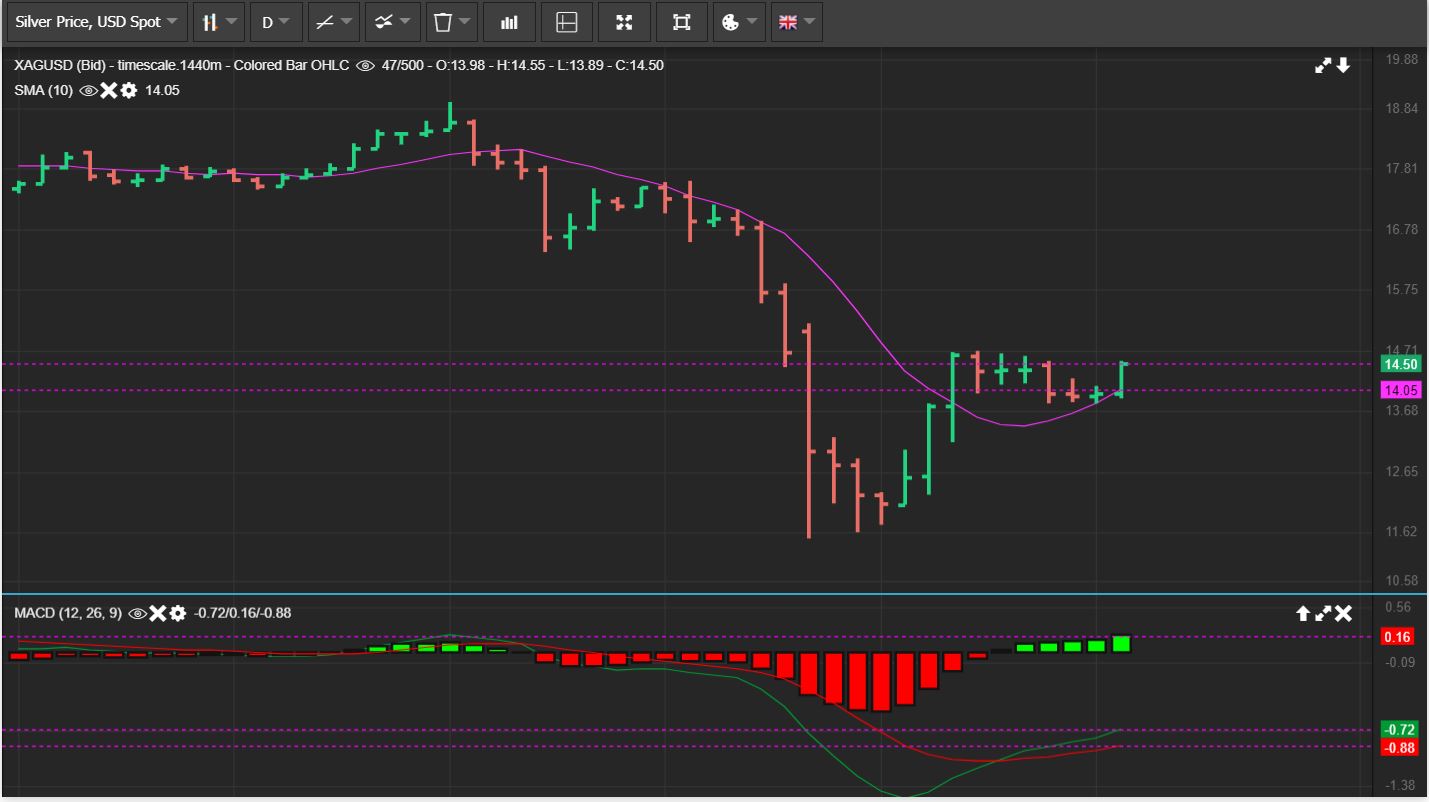
Task: Click the 16.78 price axis value
Action: tap(1402, 229)
